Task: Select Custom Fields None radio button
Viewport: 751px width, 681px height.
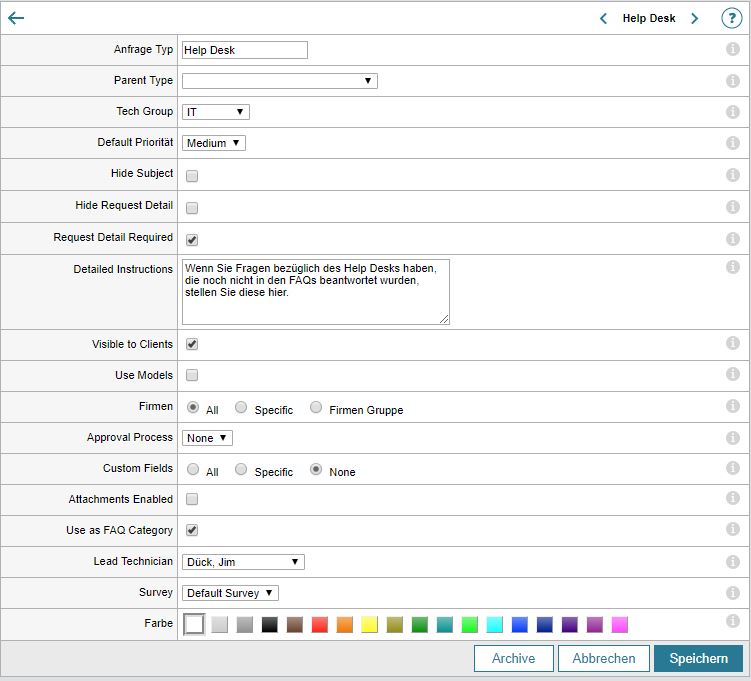Action: click(x=316, y=469)
